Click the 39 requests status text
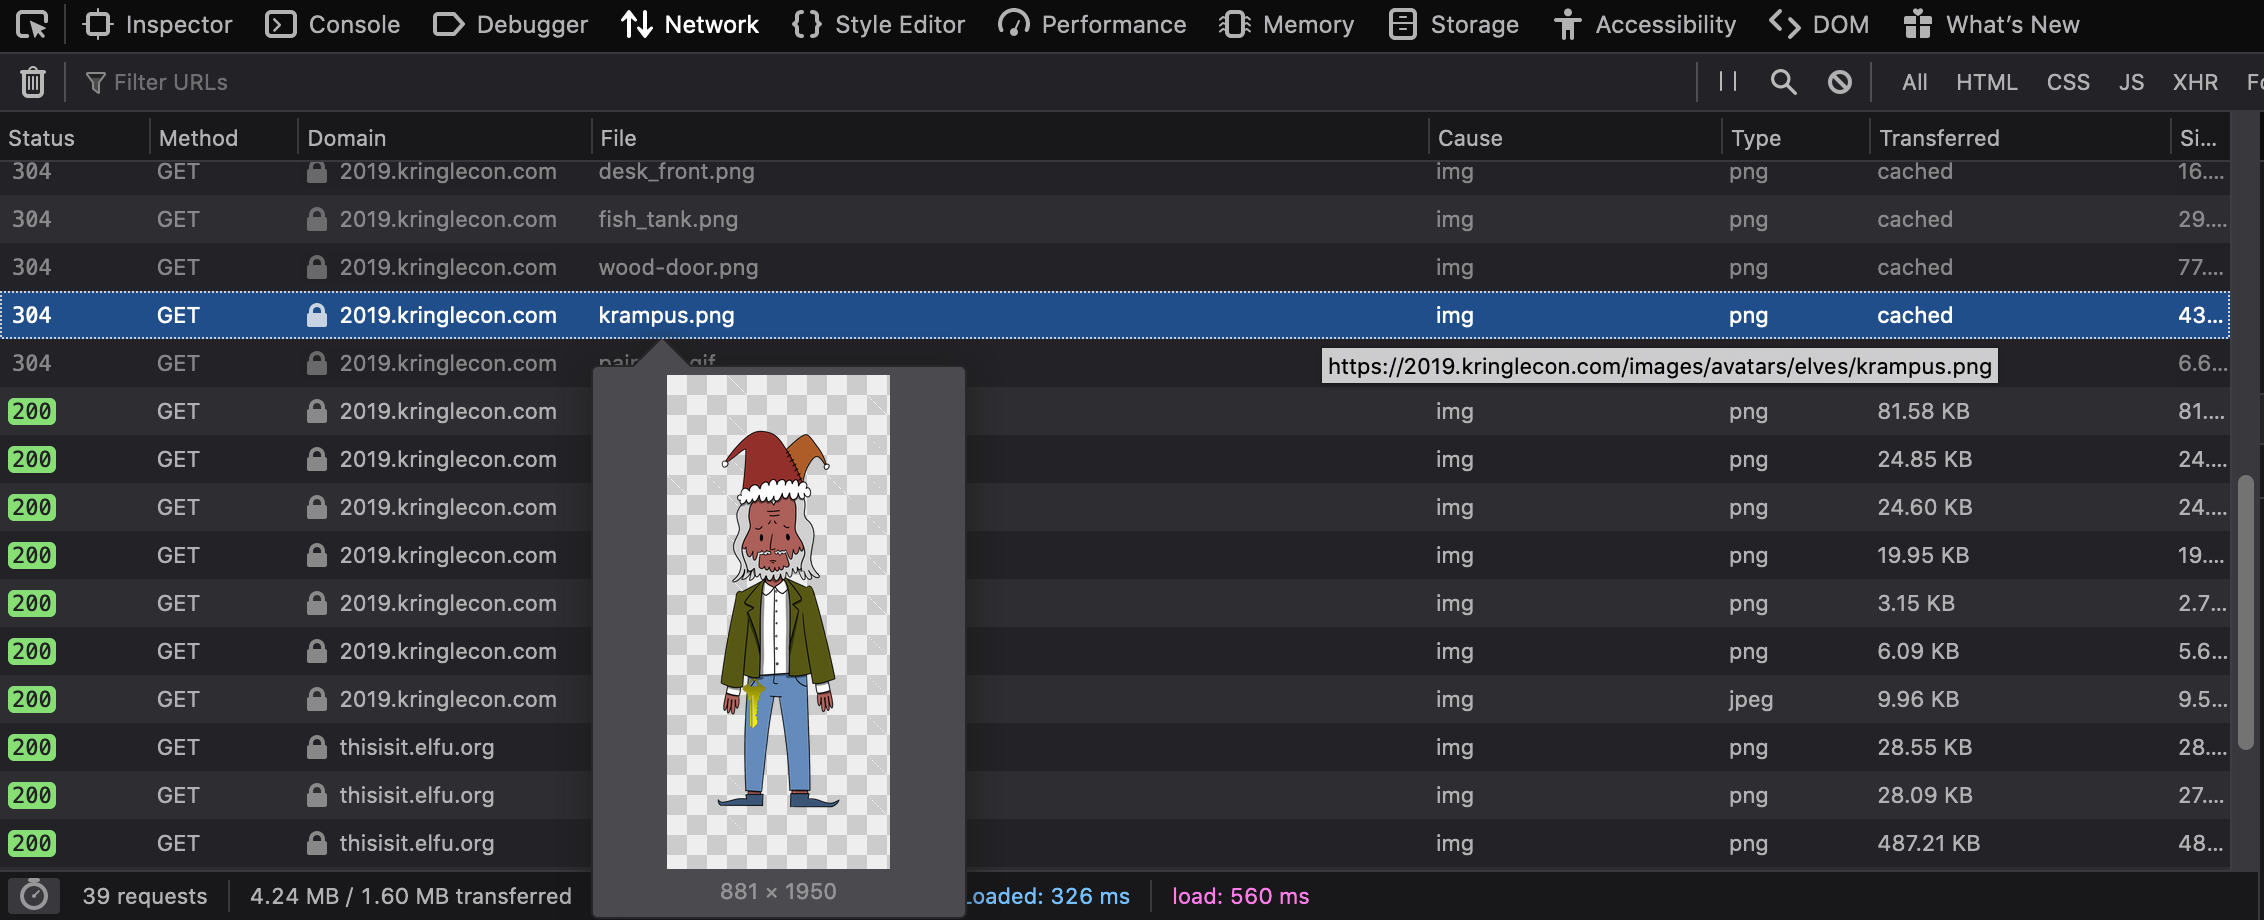 [145, 896]
